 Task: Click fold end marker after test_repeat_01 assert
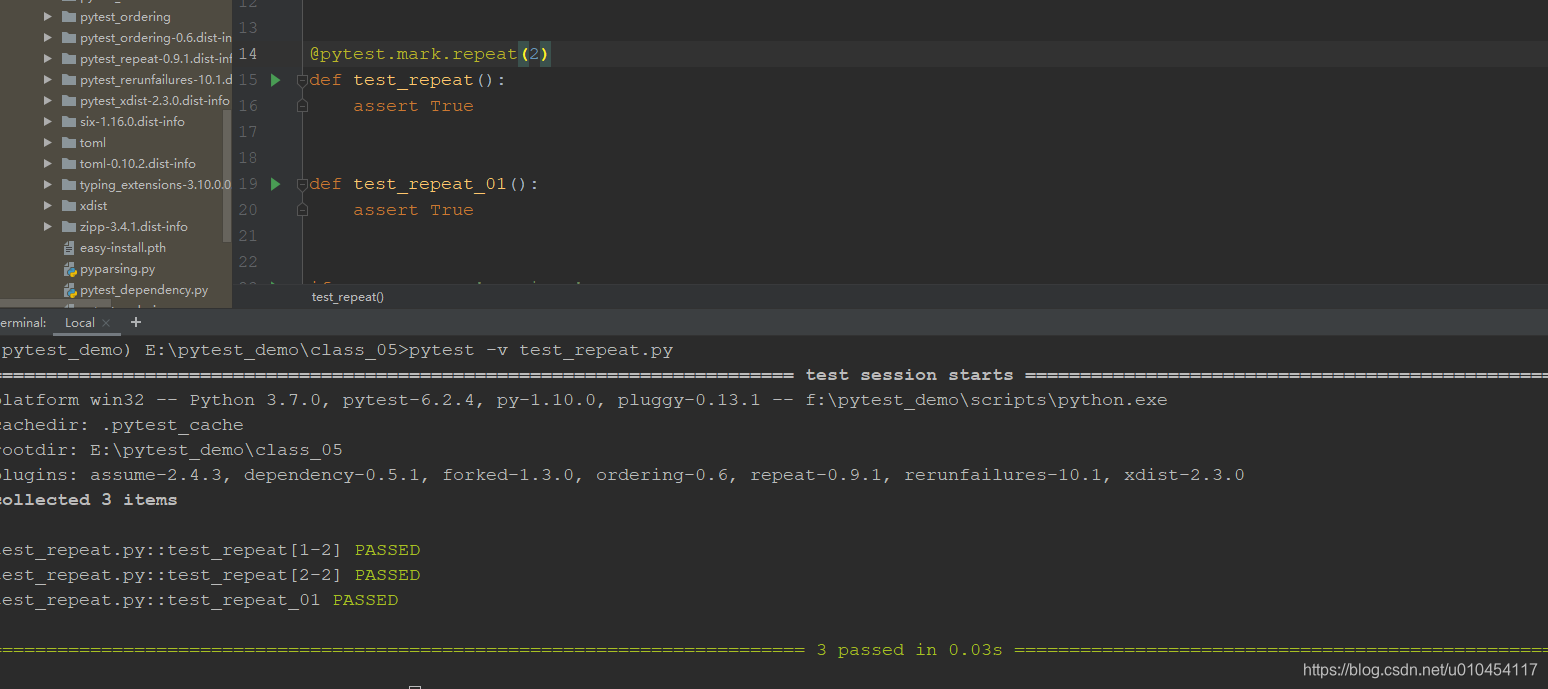(x=302, y=210)
